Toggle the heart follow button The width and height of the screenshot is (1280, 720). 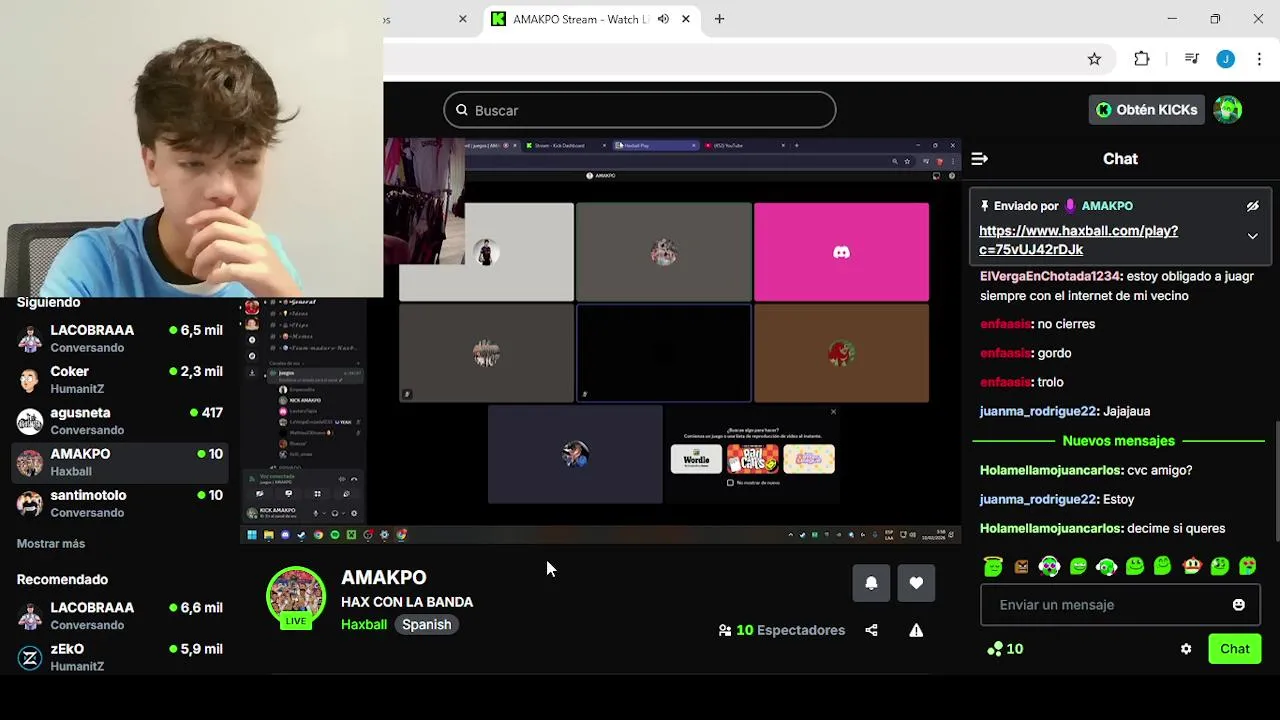(x=916, y=583)
